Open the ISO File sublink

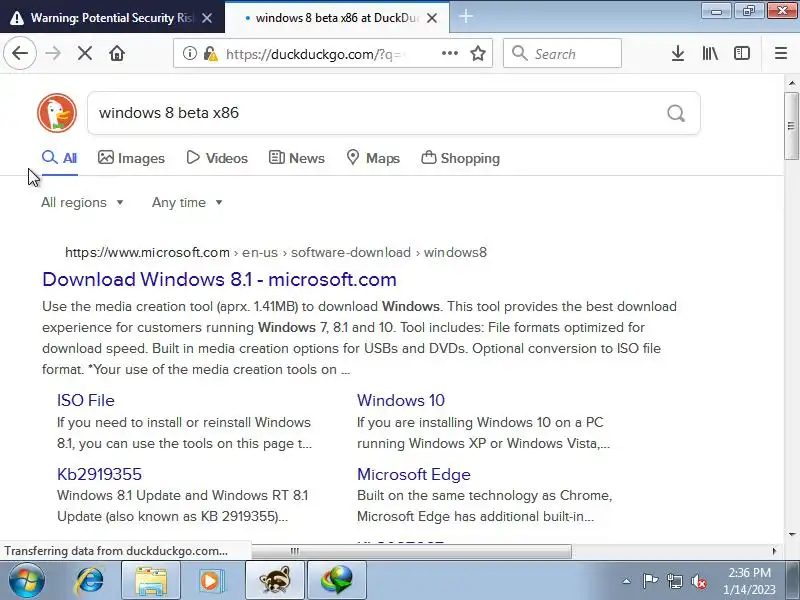click(x=86, y=401)
